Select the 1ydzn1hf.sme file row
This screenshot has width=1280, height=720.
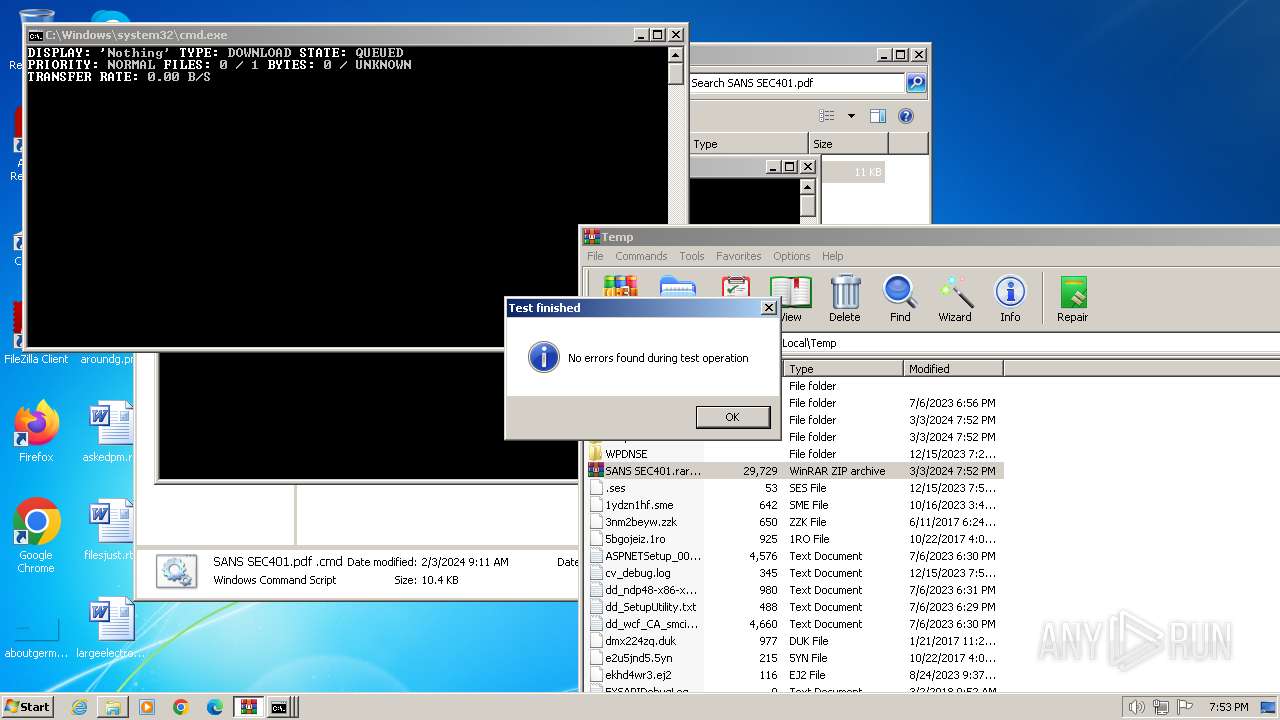794,505
